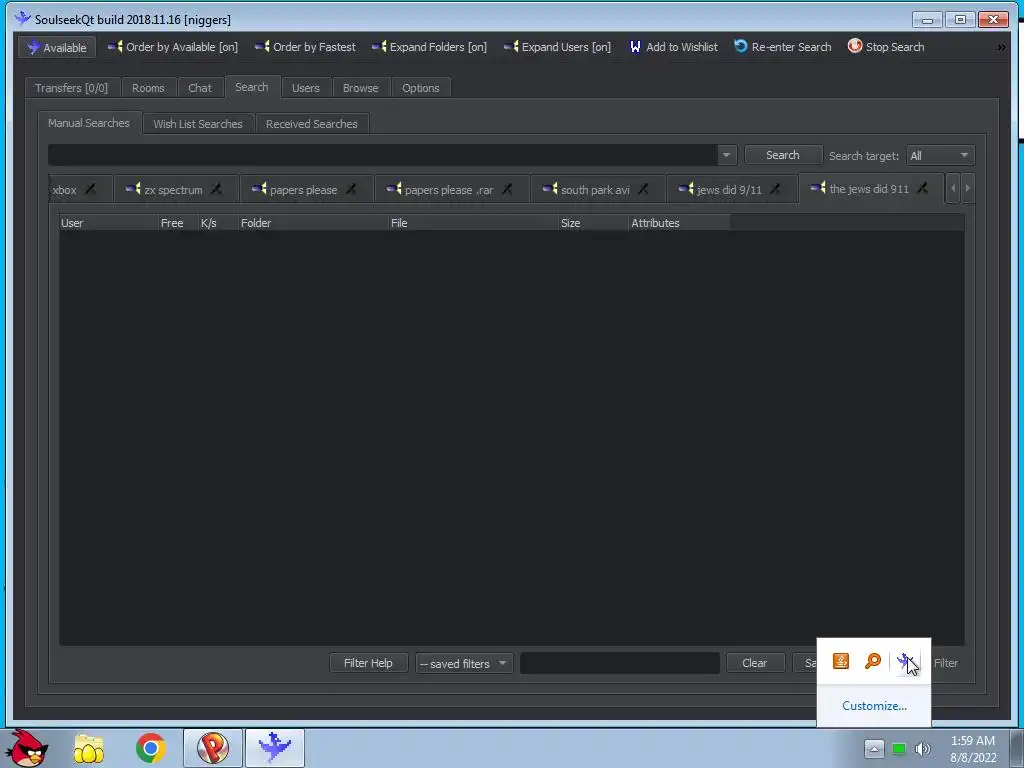Open the folder icon on taskbar
Image resolution: width=1024 pixels, height=768 pixels.
click(89, 748)
